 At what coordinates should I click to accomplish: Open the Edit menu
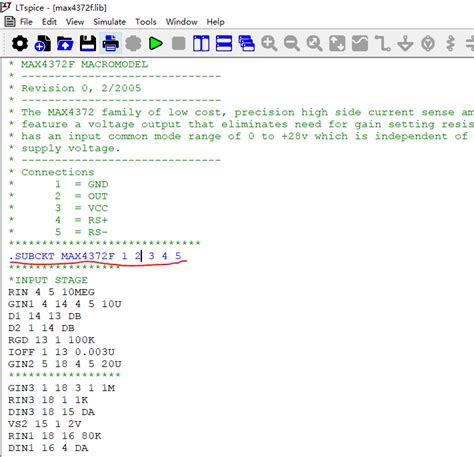49,22
